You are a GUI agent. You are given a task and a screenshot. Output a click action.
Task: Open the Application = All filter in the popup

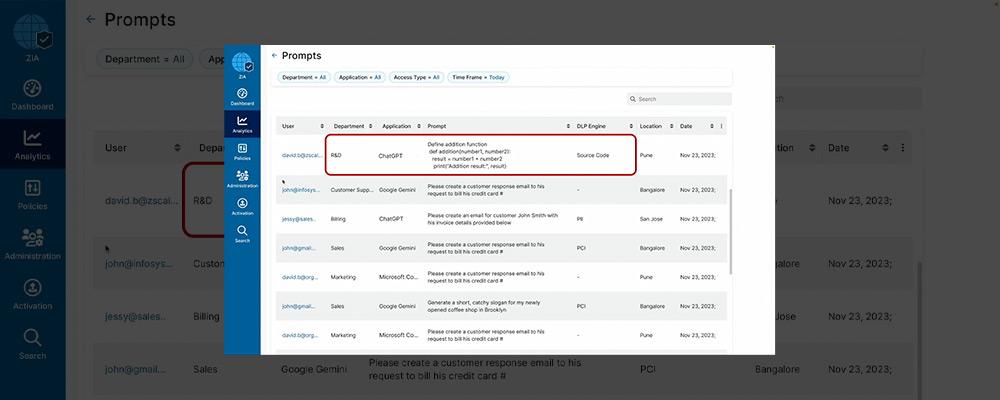[x=360, y=77]
